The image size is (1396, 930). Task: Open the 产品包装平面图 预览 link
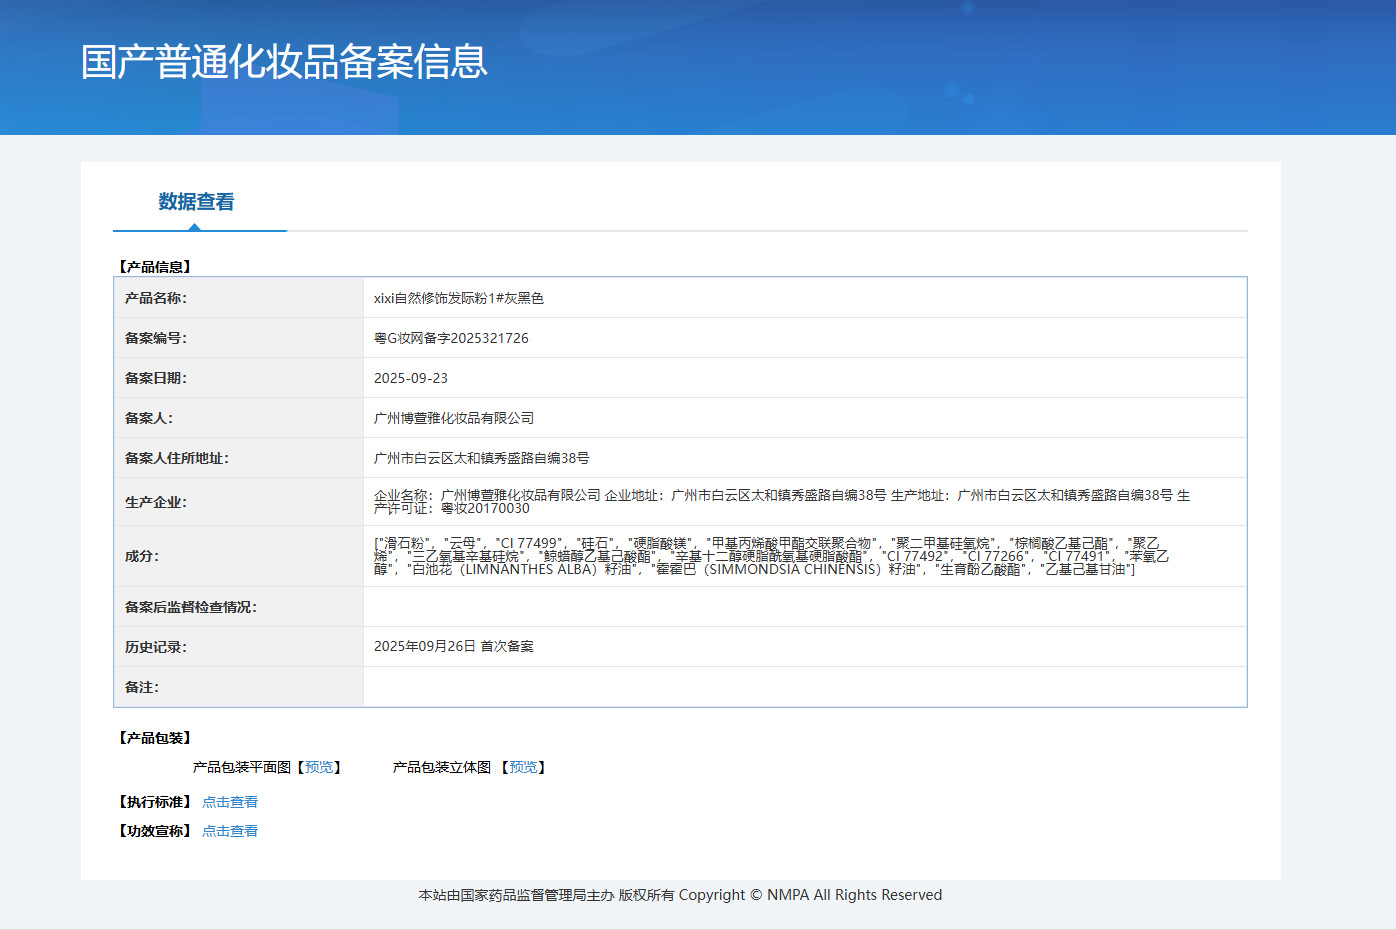coord(319,767)
